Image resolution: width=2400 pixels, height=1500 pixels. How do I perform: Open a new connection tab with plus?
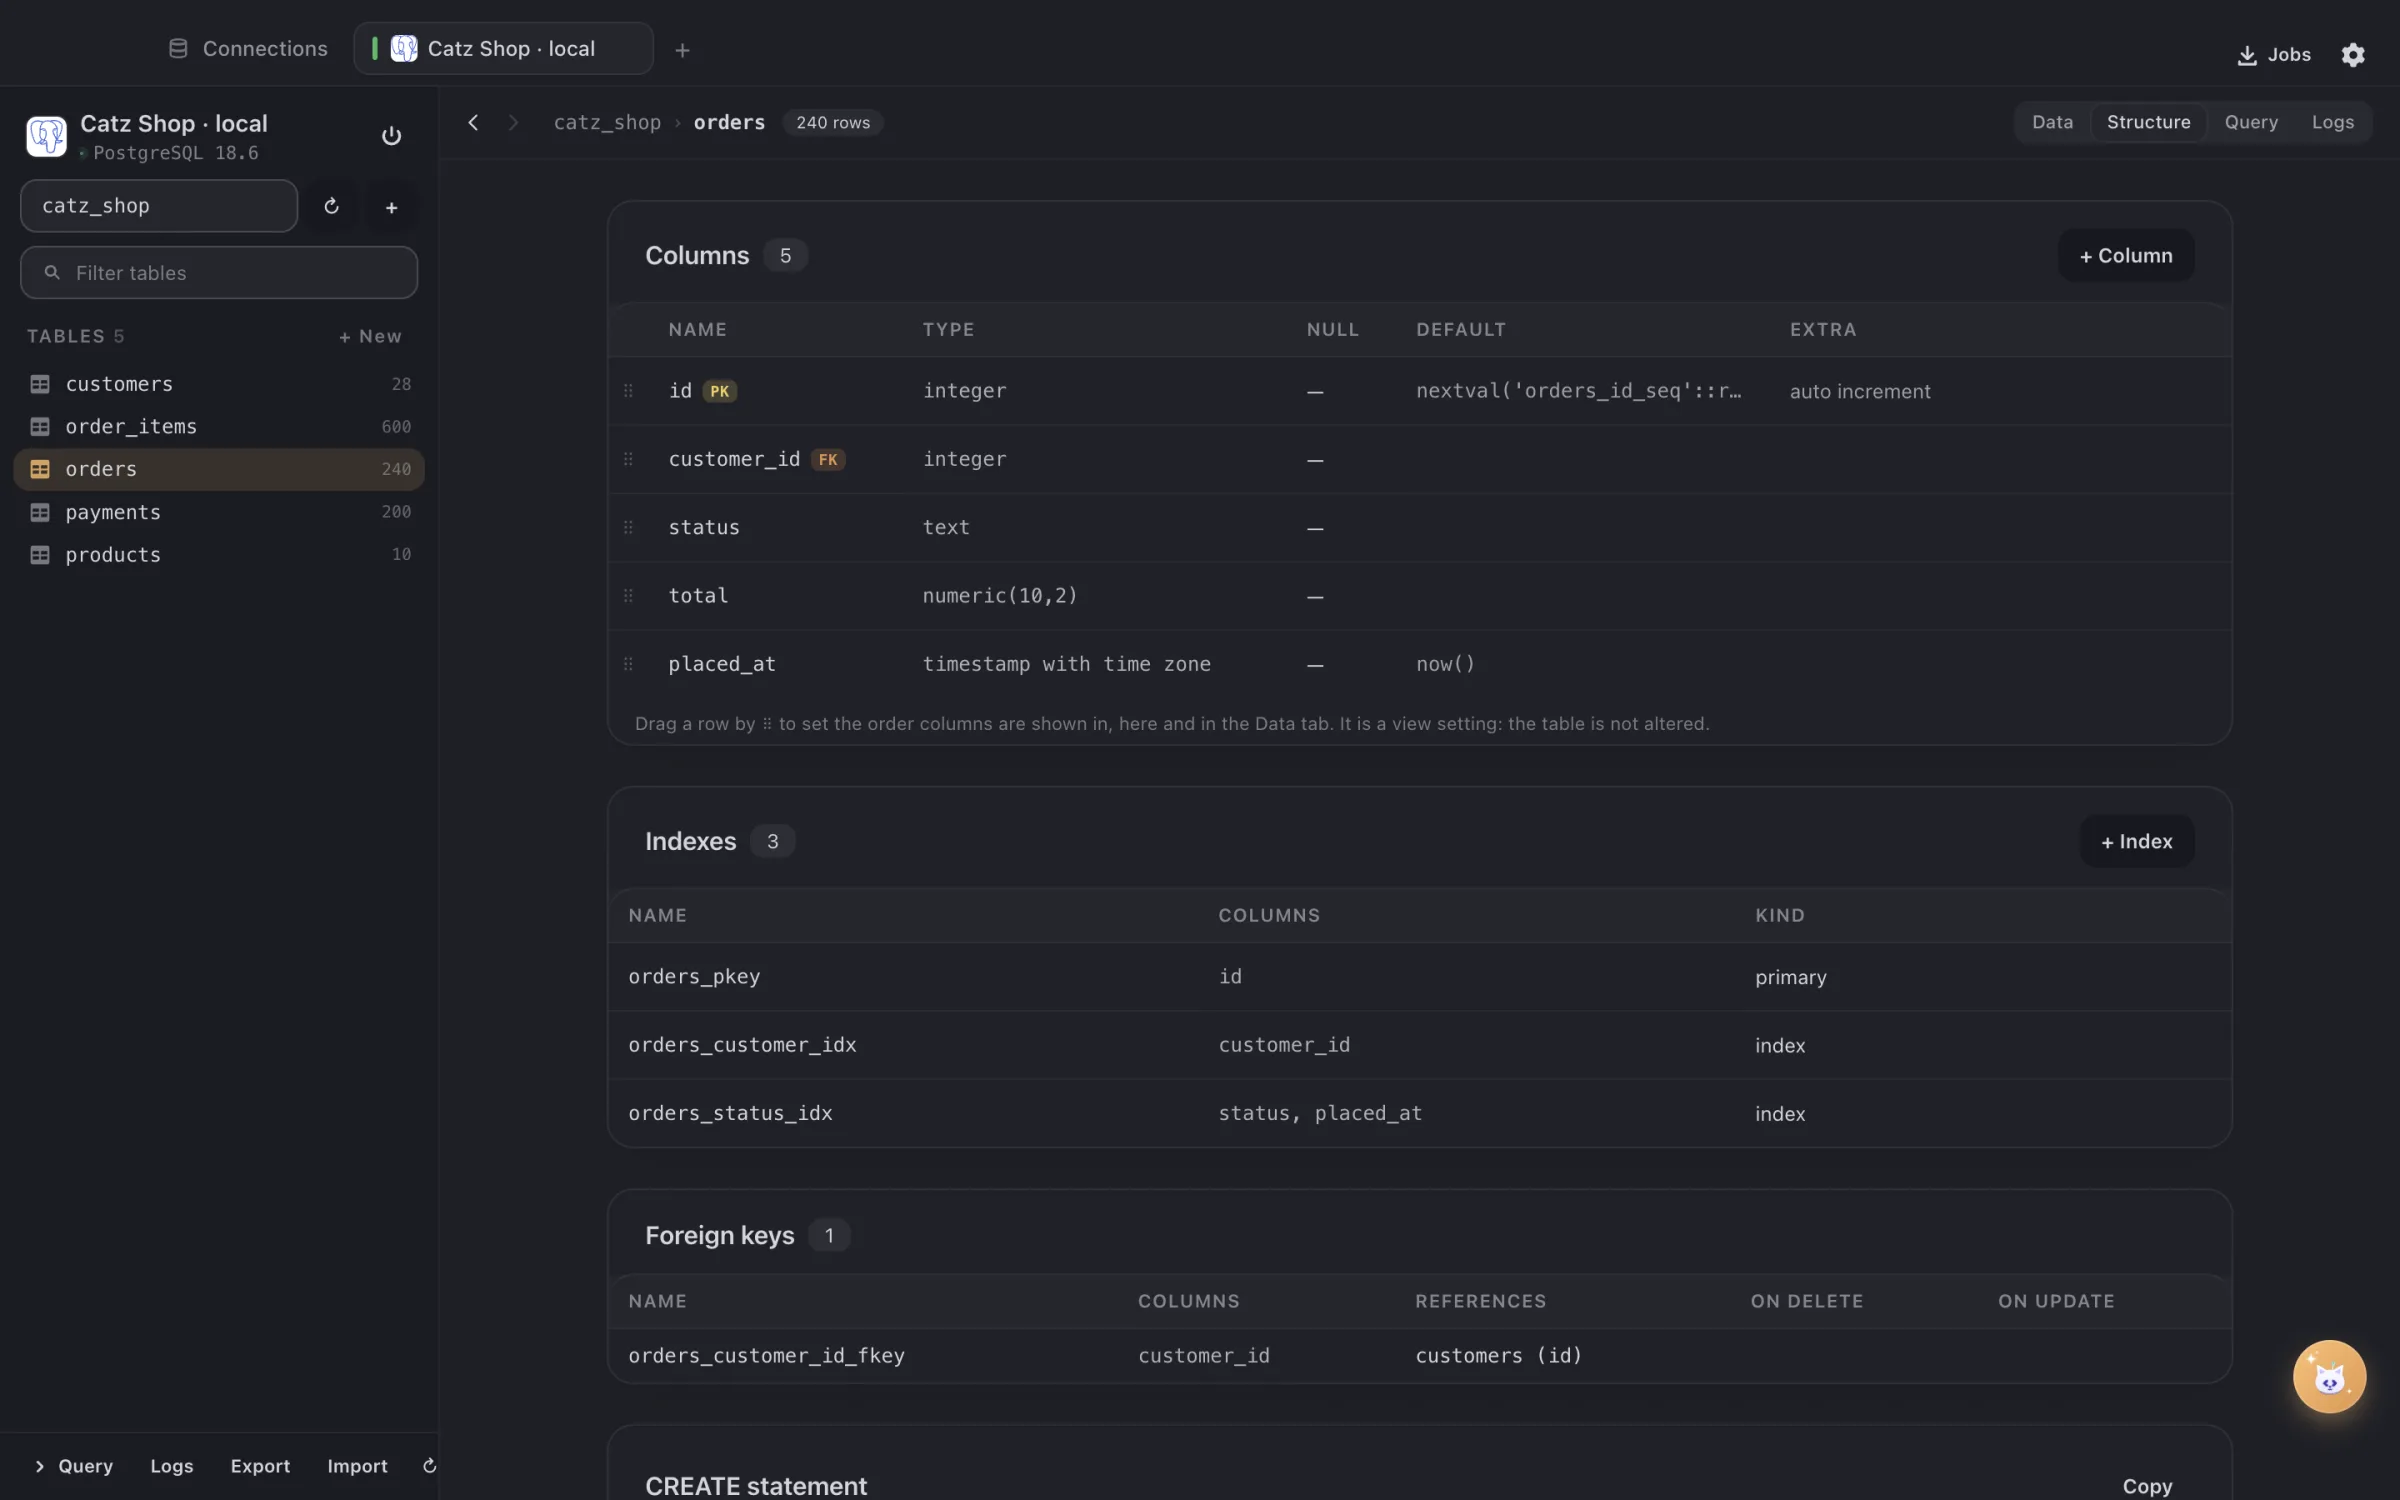point(682,50)
